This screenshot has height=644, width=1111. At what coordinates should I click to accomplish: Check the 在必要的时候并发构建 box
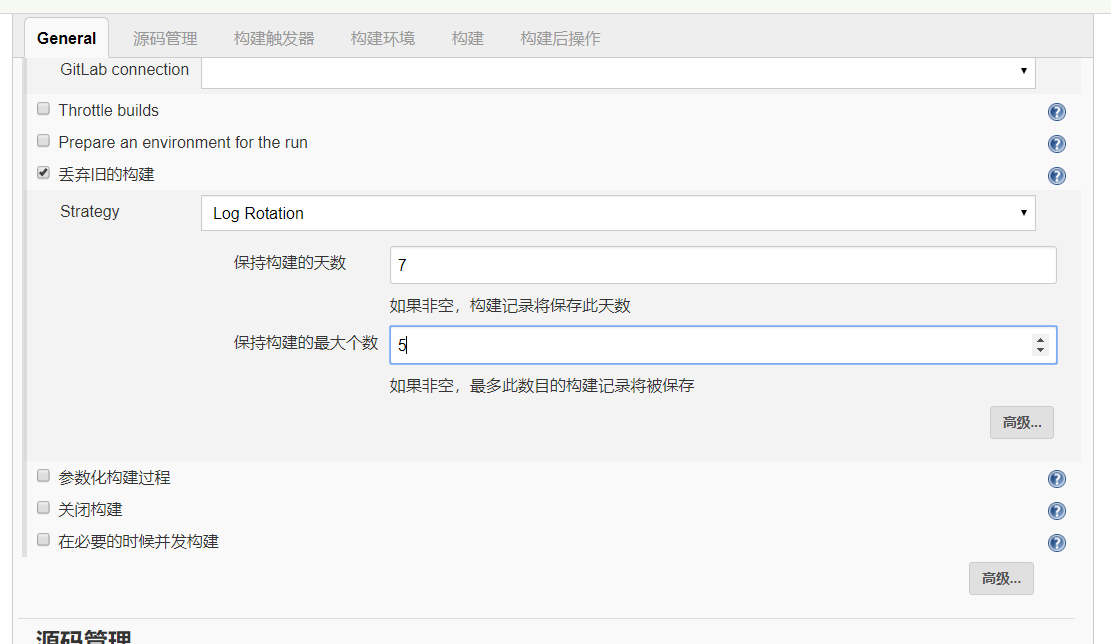coord(43,539)
